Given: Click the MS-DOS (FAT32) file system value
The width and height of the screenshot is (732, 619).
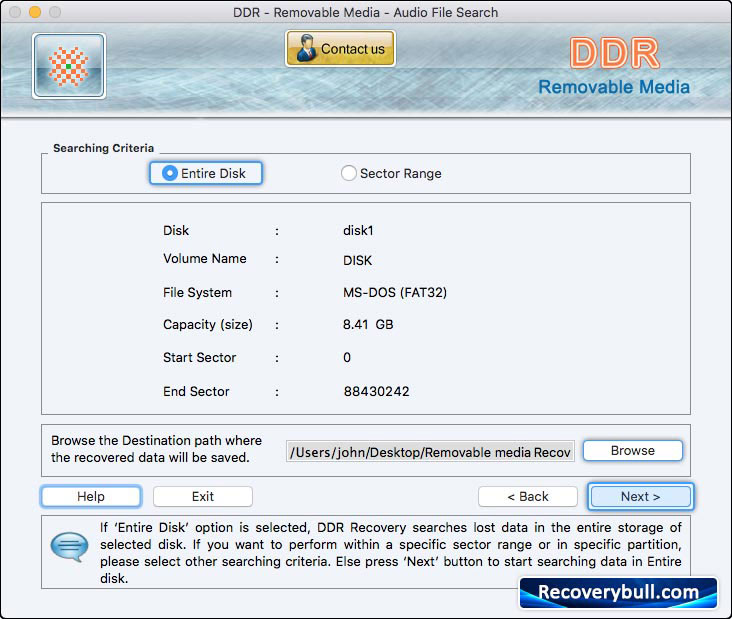Looking at the screenshot, I should coord(394,293).
